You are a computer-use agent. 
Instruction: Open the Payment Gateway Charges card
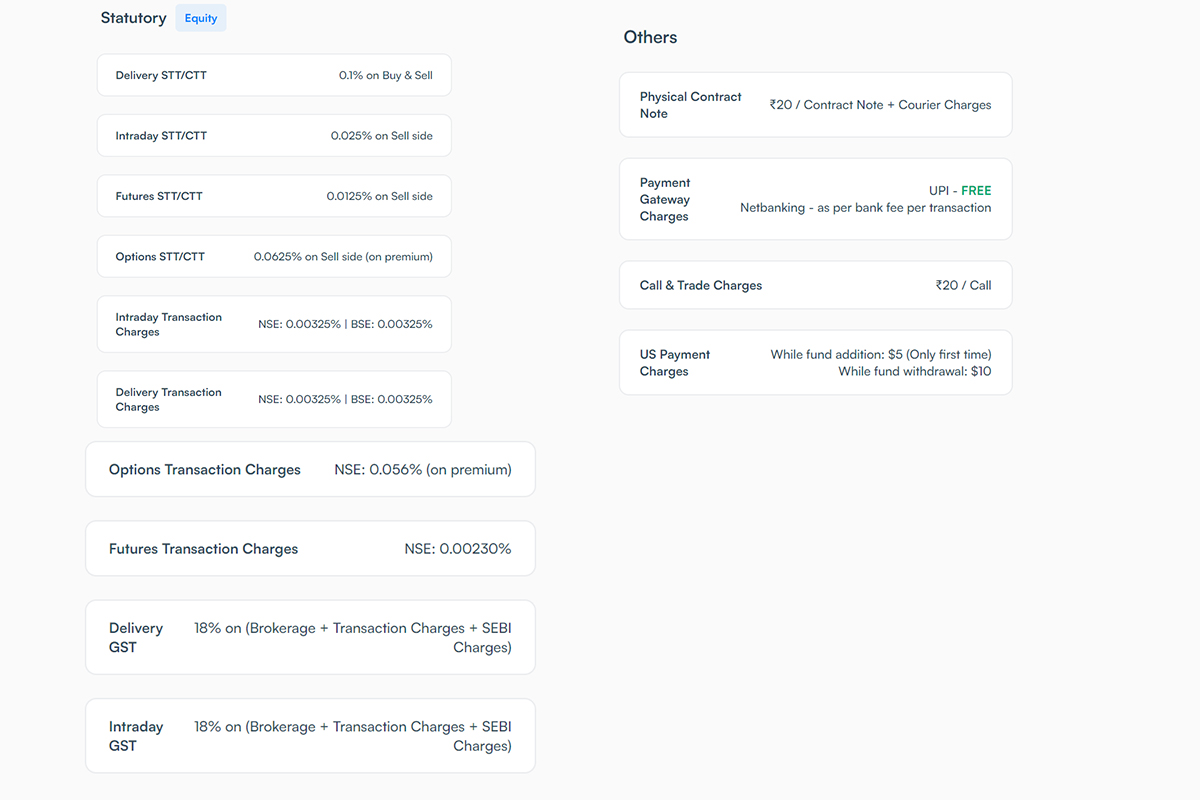coord(815,198)
